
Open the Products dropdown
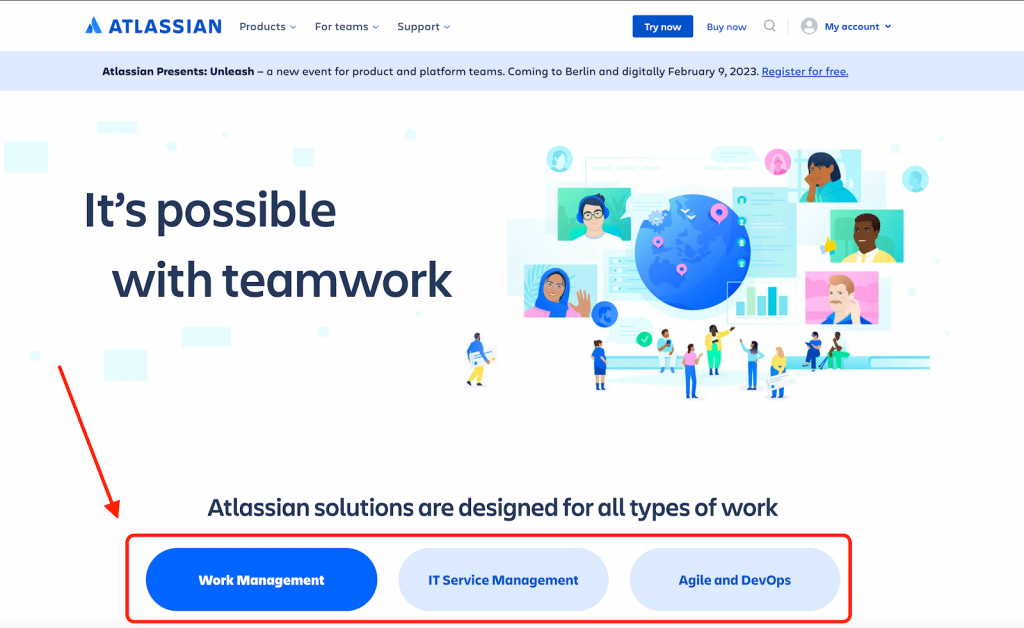(x=262, y=27)
